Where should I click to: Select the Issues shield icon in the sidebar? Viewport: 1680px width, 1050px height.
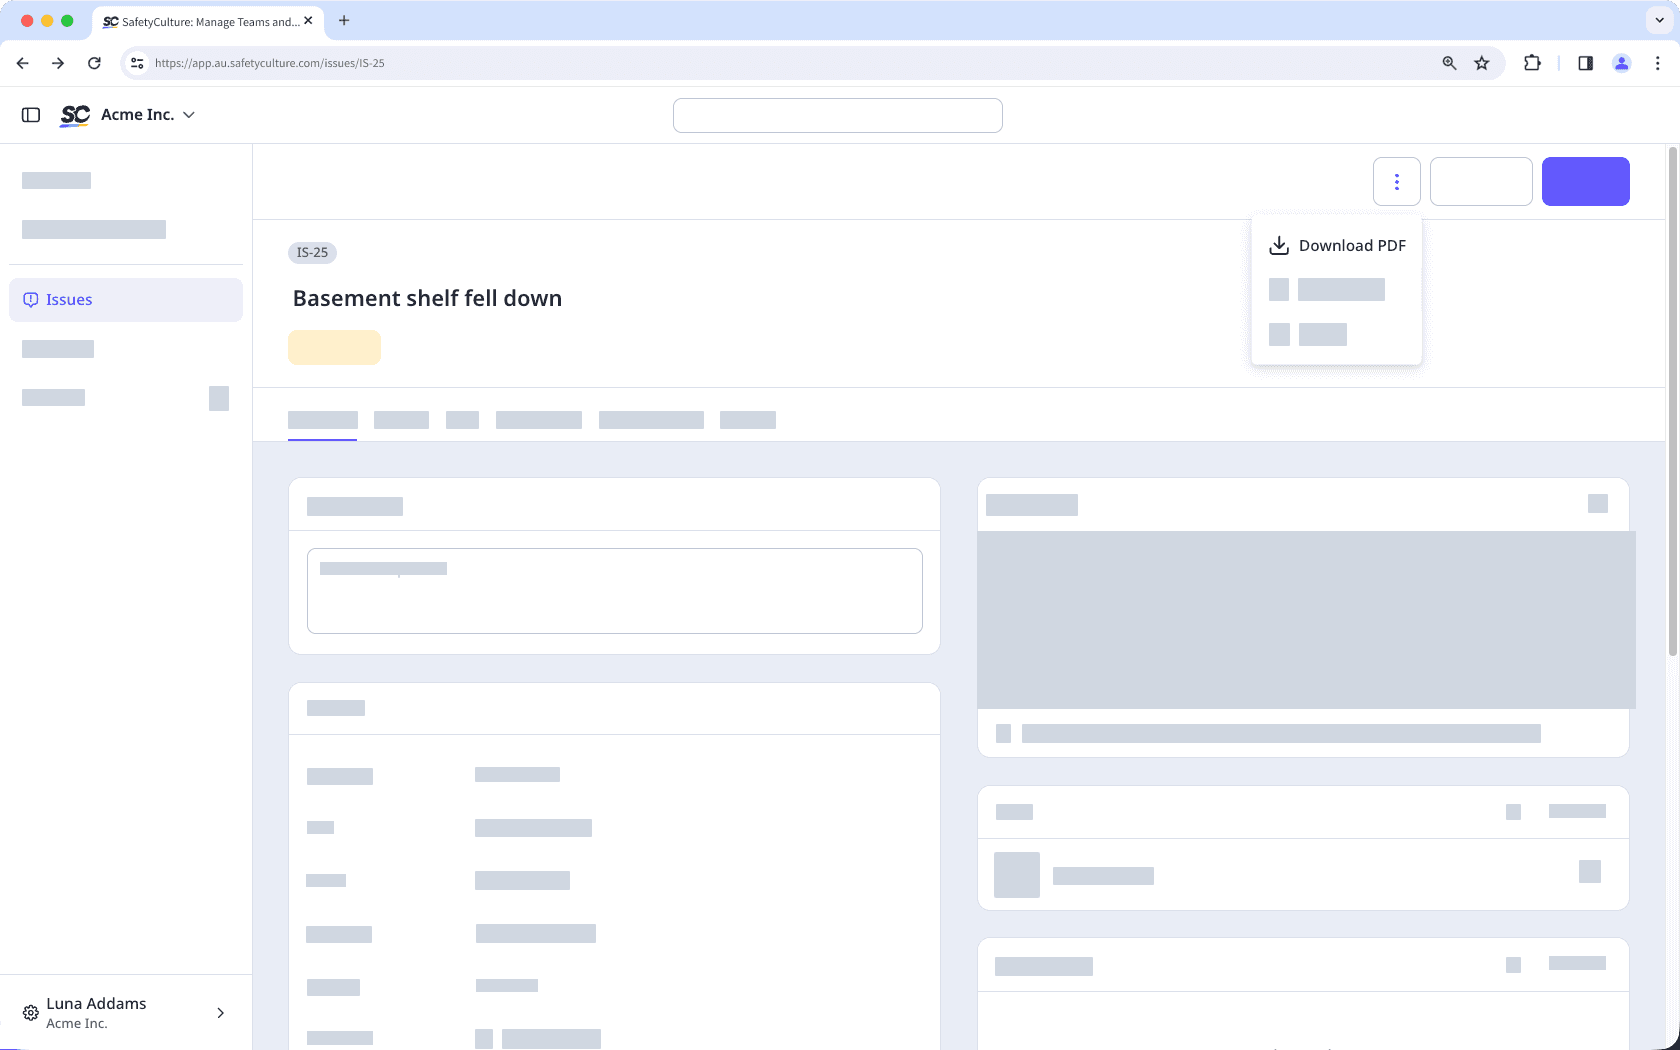point(31,299)
